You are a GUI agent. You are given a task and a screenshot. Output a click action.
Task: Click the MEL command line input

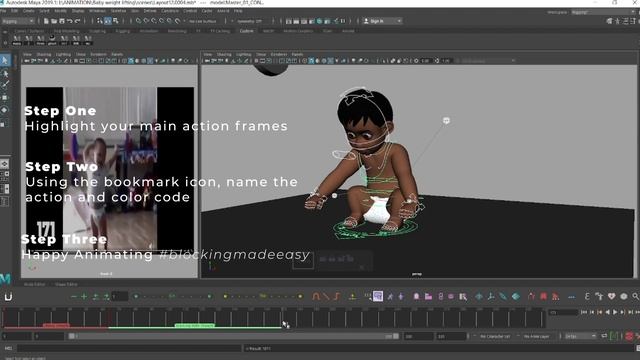tap(129, 348)
